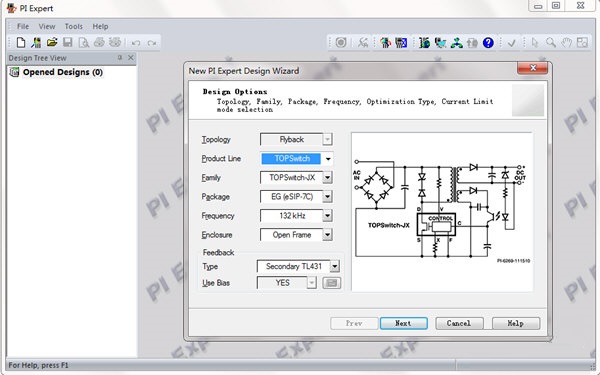Expand the Family dropdown
The height and width of the screenshot is (375, 600).
(327, 178)
